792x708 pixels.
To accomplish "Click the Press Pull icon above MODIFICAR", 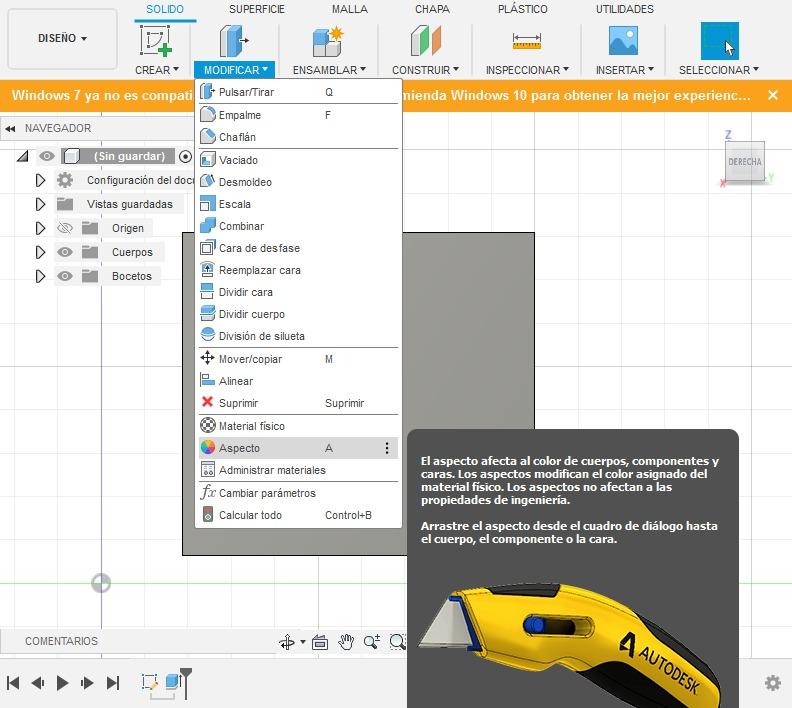I will pyautogui.click(x=234, y=40).
